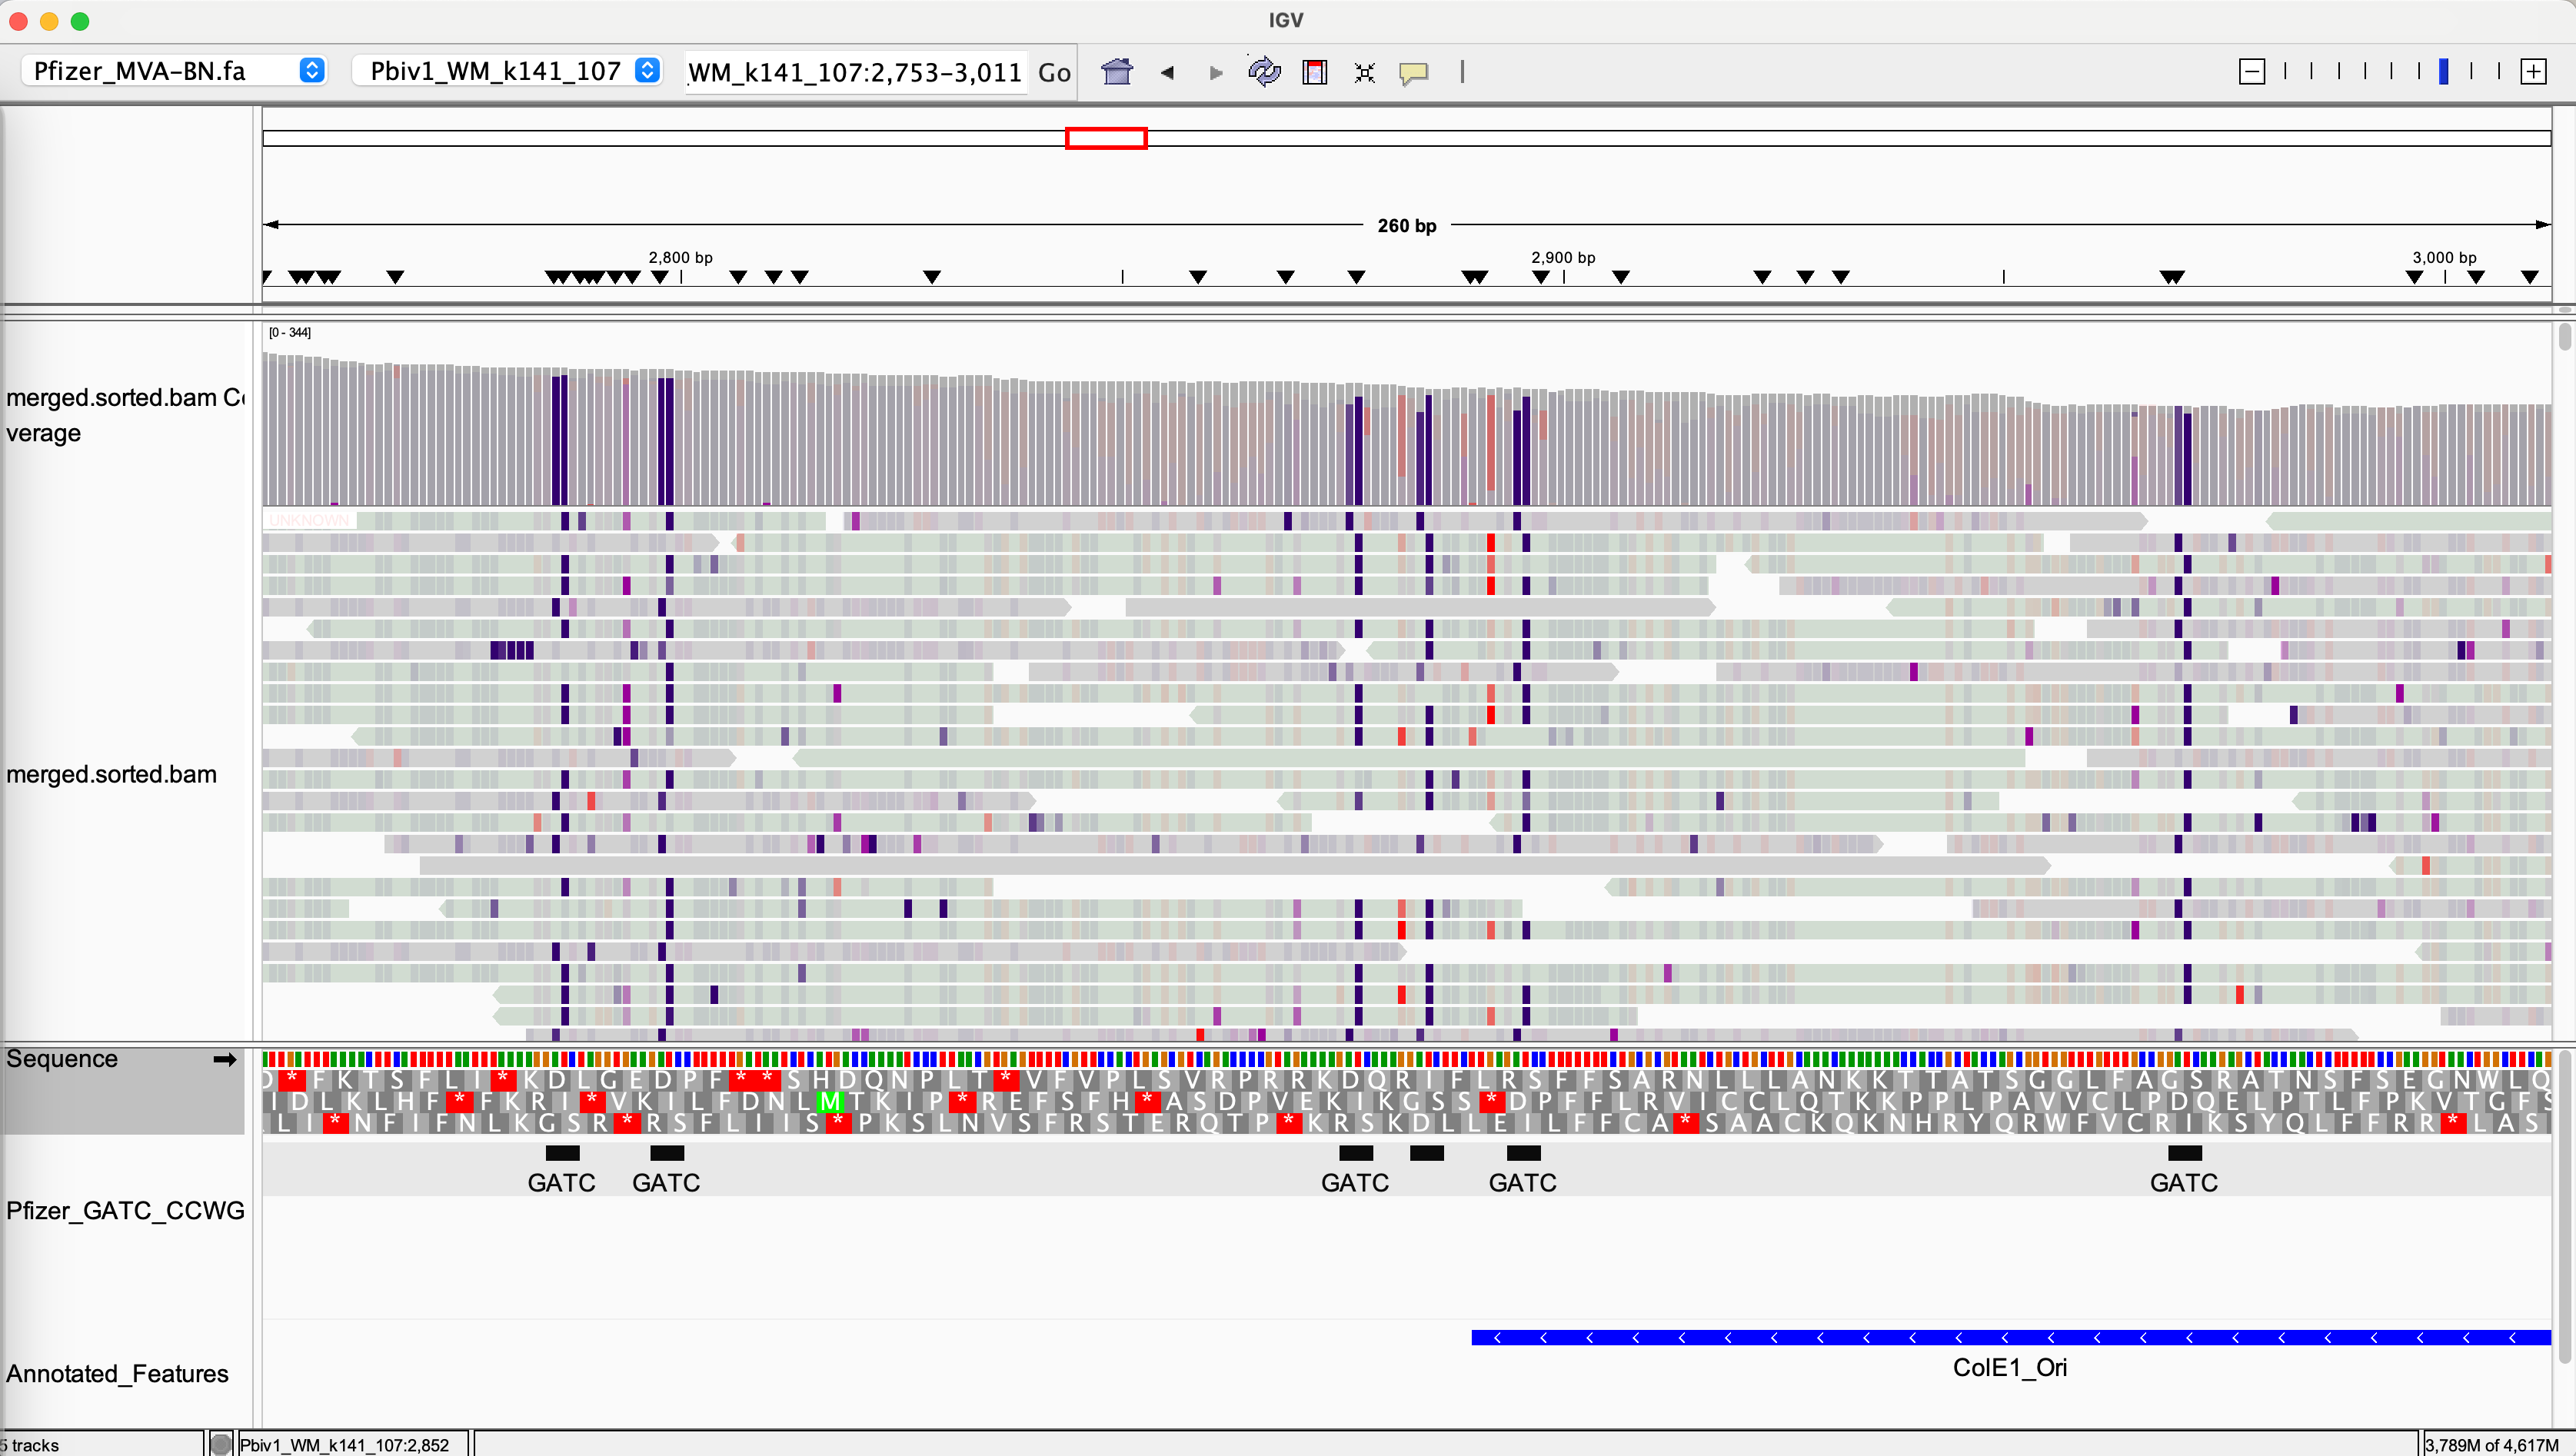Click the Home icon in the toolbar
The image size is (2576, 1456).
point(1116,72)
